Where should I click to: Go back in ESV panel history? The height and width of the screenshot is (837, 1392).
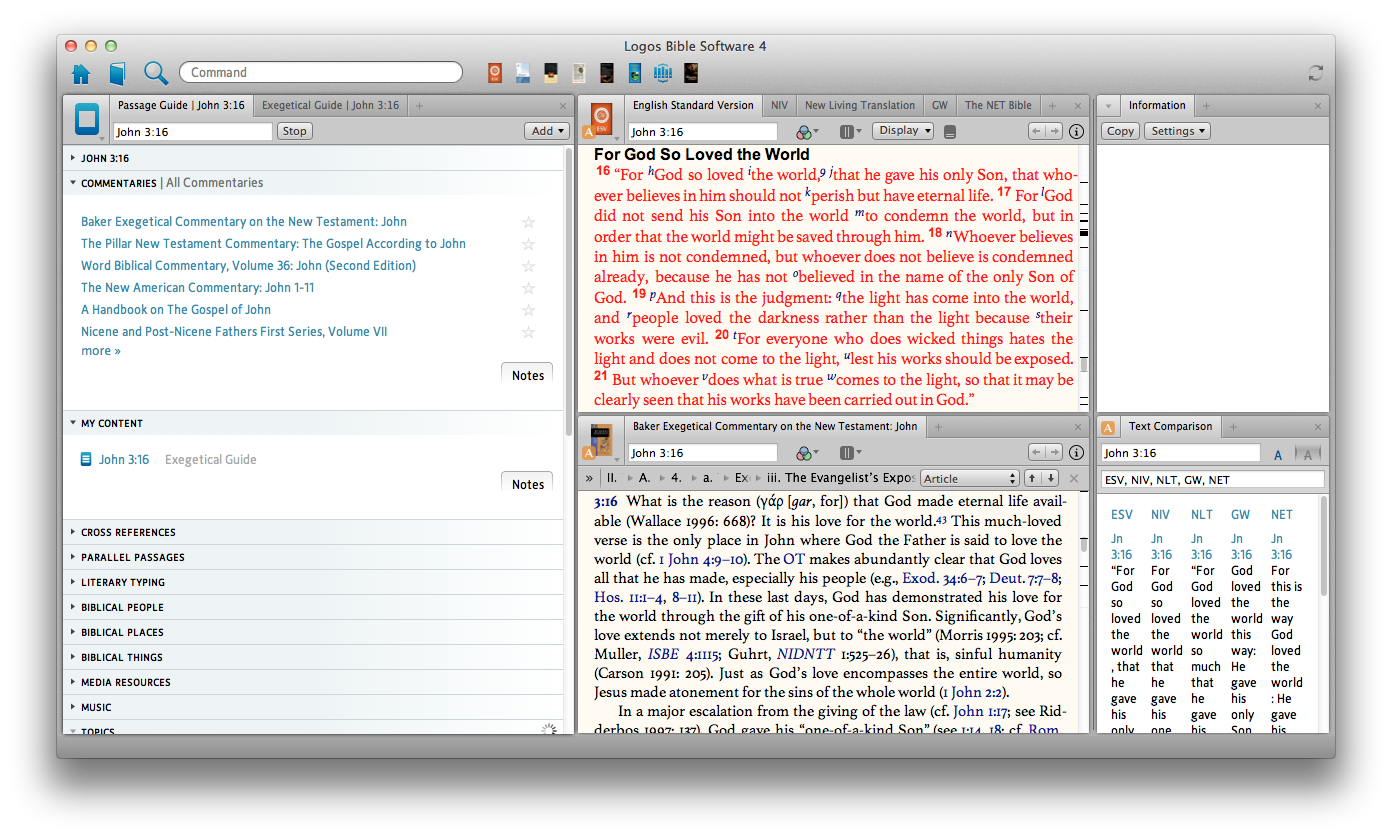(x=1037, y=131)
